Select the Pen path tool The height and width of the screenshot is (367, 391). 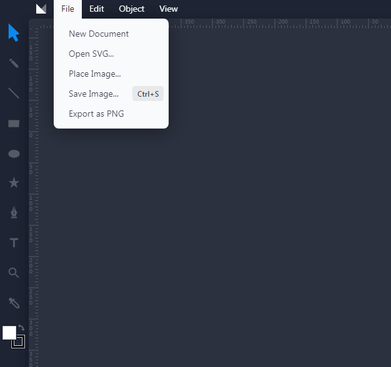14,213
